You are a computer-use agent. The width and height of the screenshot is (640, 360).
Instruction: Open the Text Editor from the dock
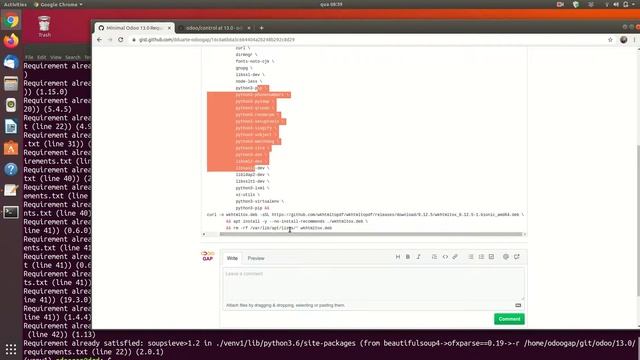point(11,191)
